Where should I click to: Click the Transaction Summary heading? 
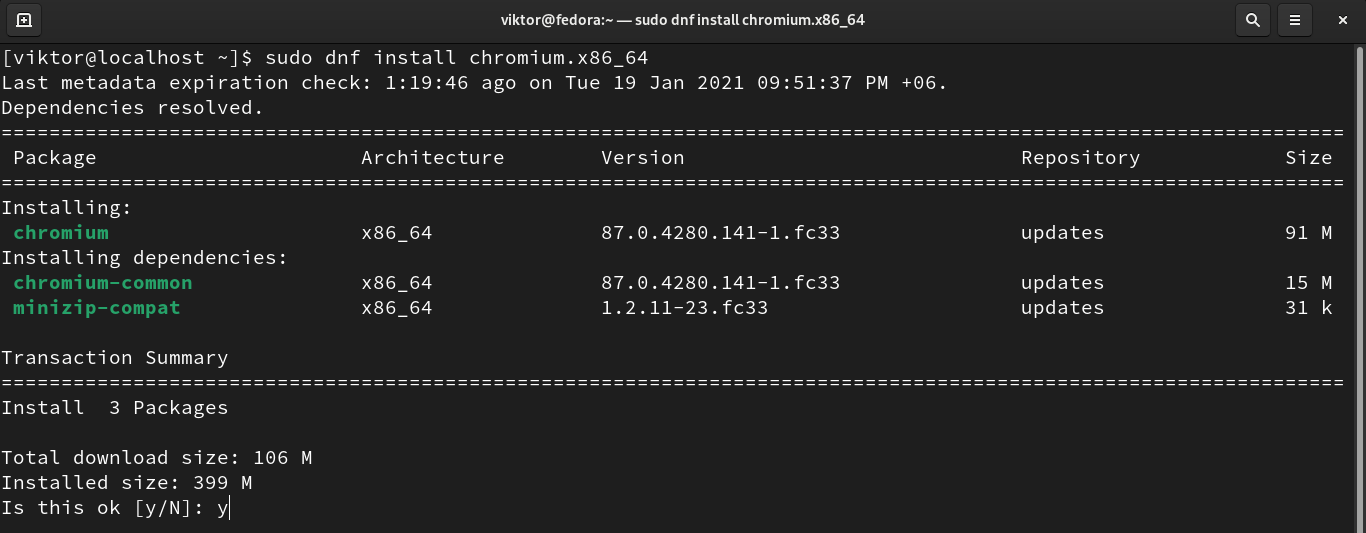click(x=114, y=358)
